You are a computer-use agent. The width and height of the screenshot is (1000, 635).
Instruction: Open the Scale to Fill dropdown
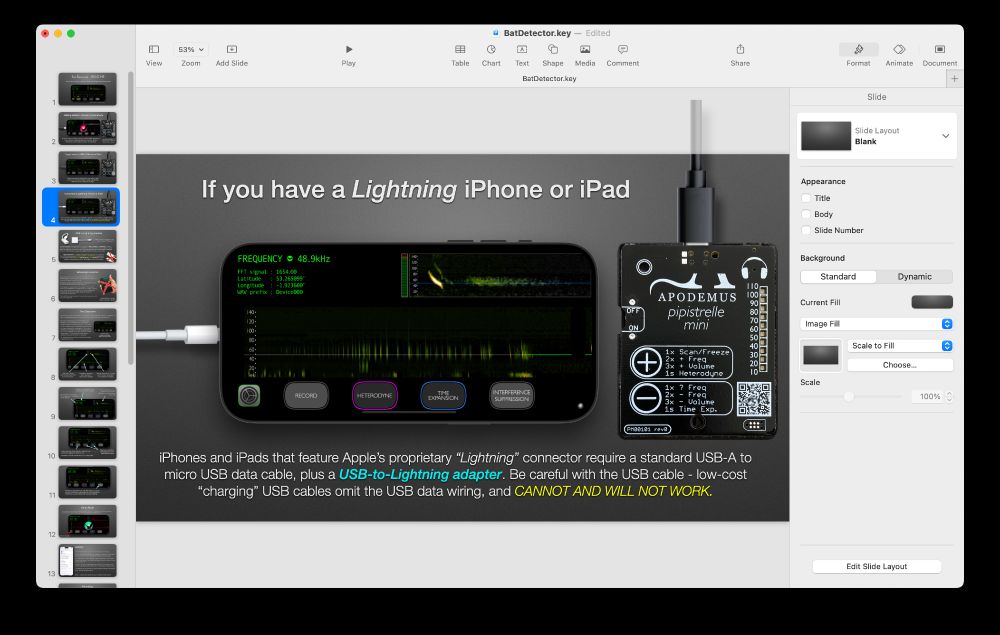click(x=900, y=346)
